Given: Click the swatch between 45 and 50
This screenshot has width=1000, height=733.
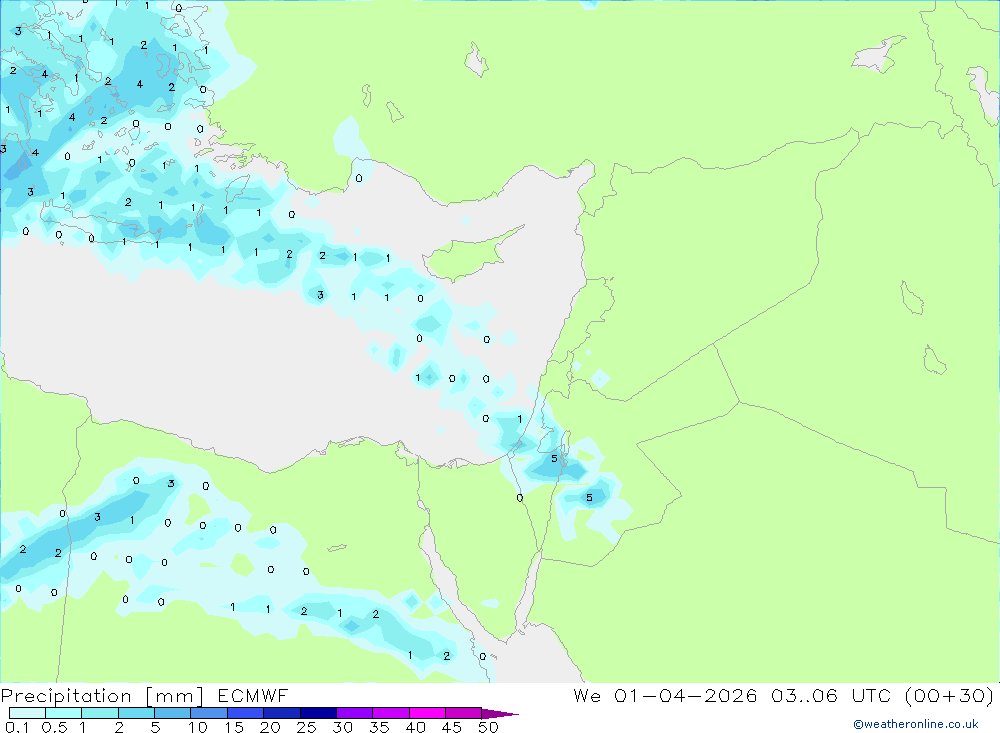Looking at the screenshot, I should click(463, 713).
